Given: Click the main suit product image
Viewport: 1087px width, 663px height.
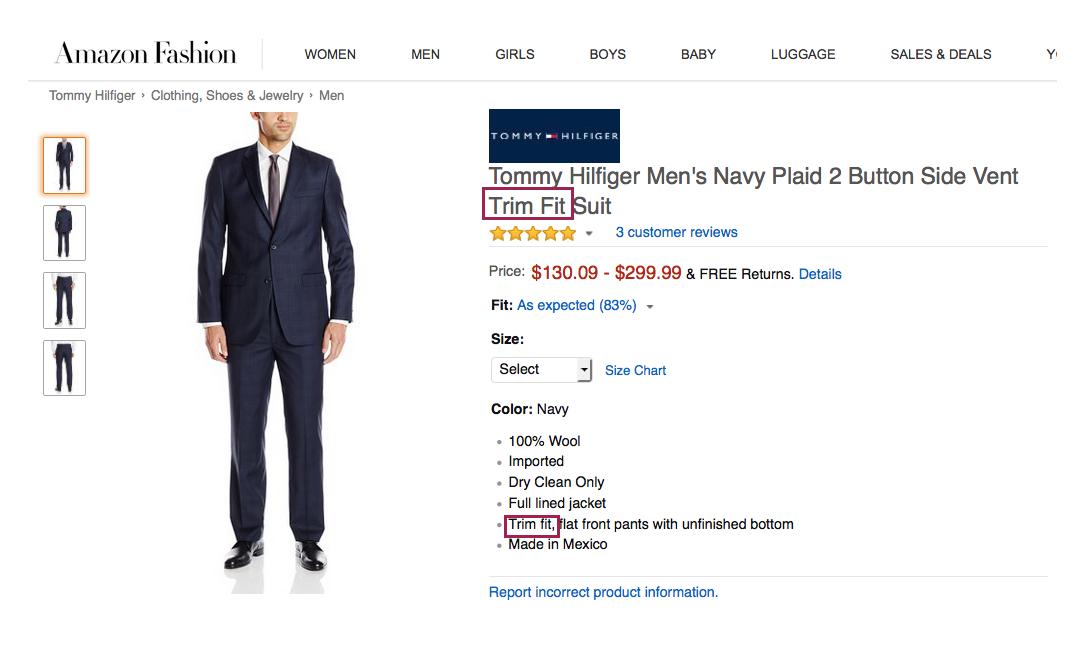Looking at the screenshot, I should click(276, 352).
